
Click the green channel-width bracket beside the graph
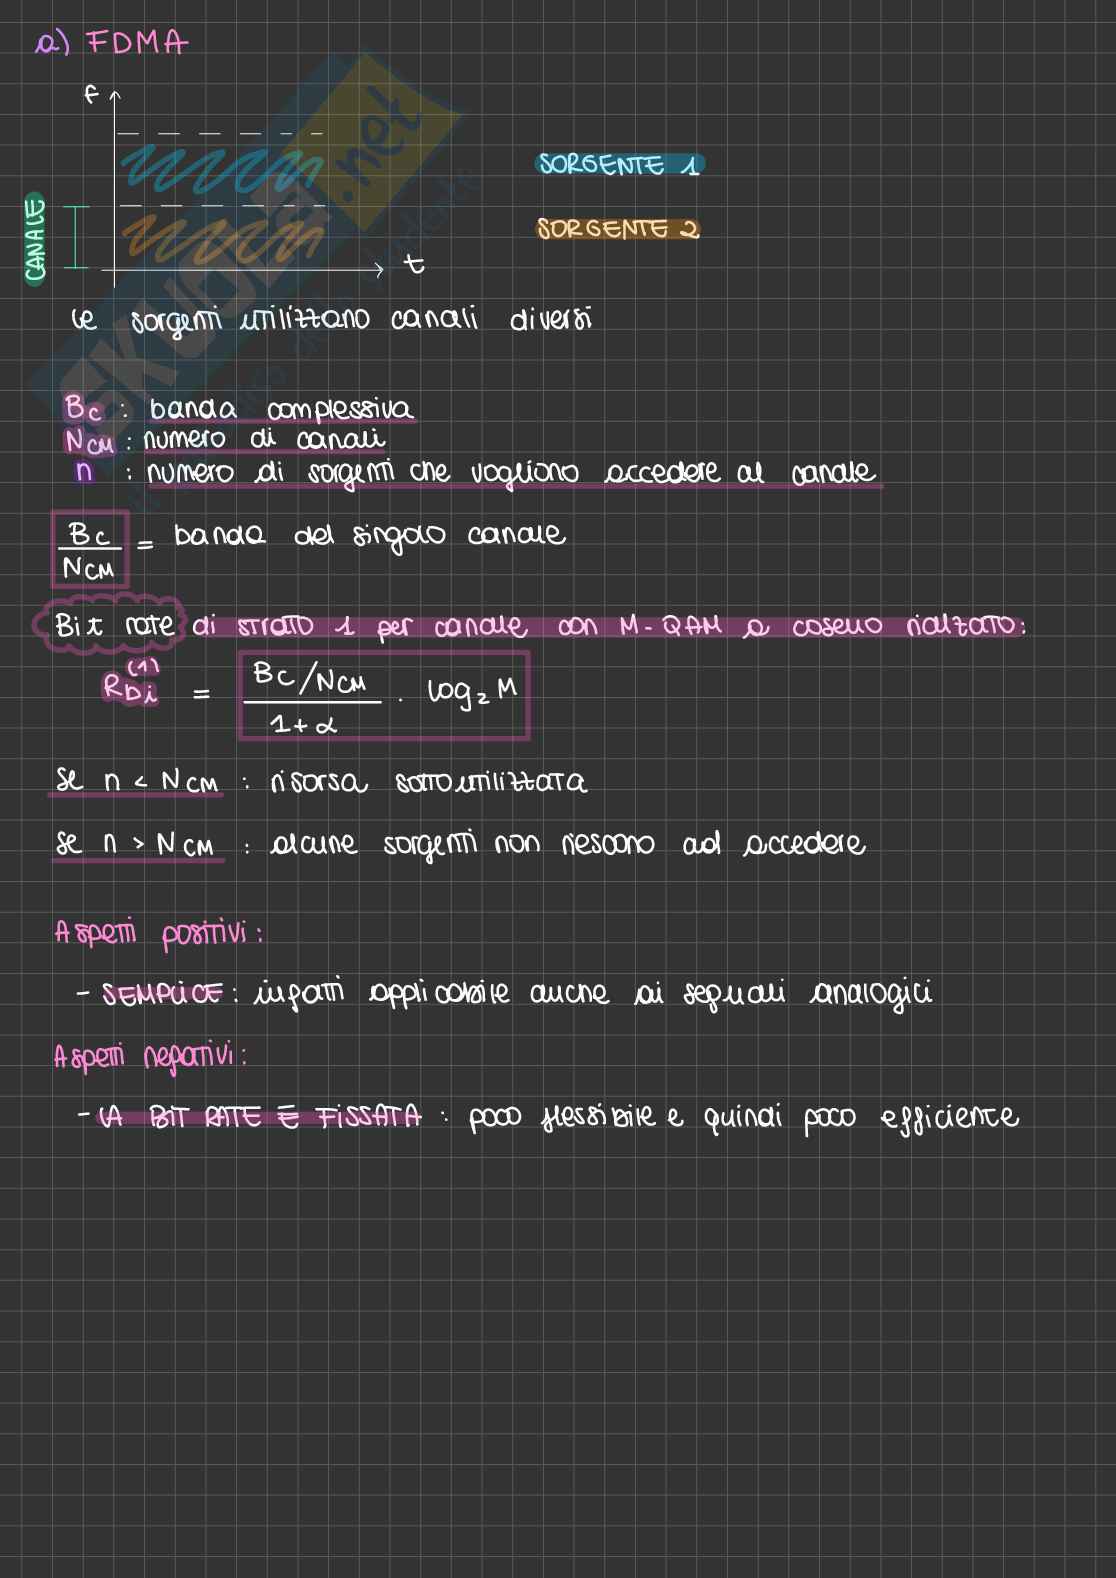tap(75, 237)
